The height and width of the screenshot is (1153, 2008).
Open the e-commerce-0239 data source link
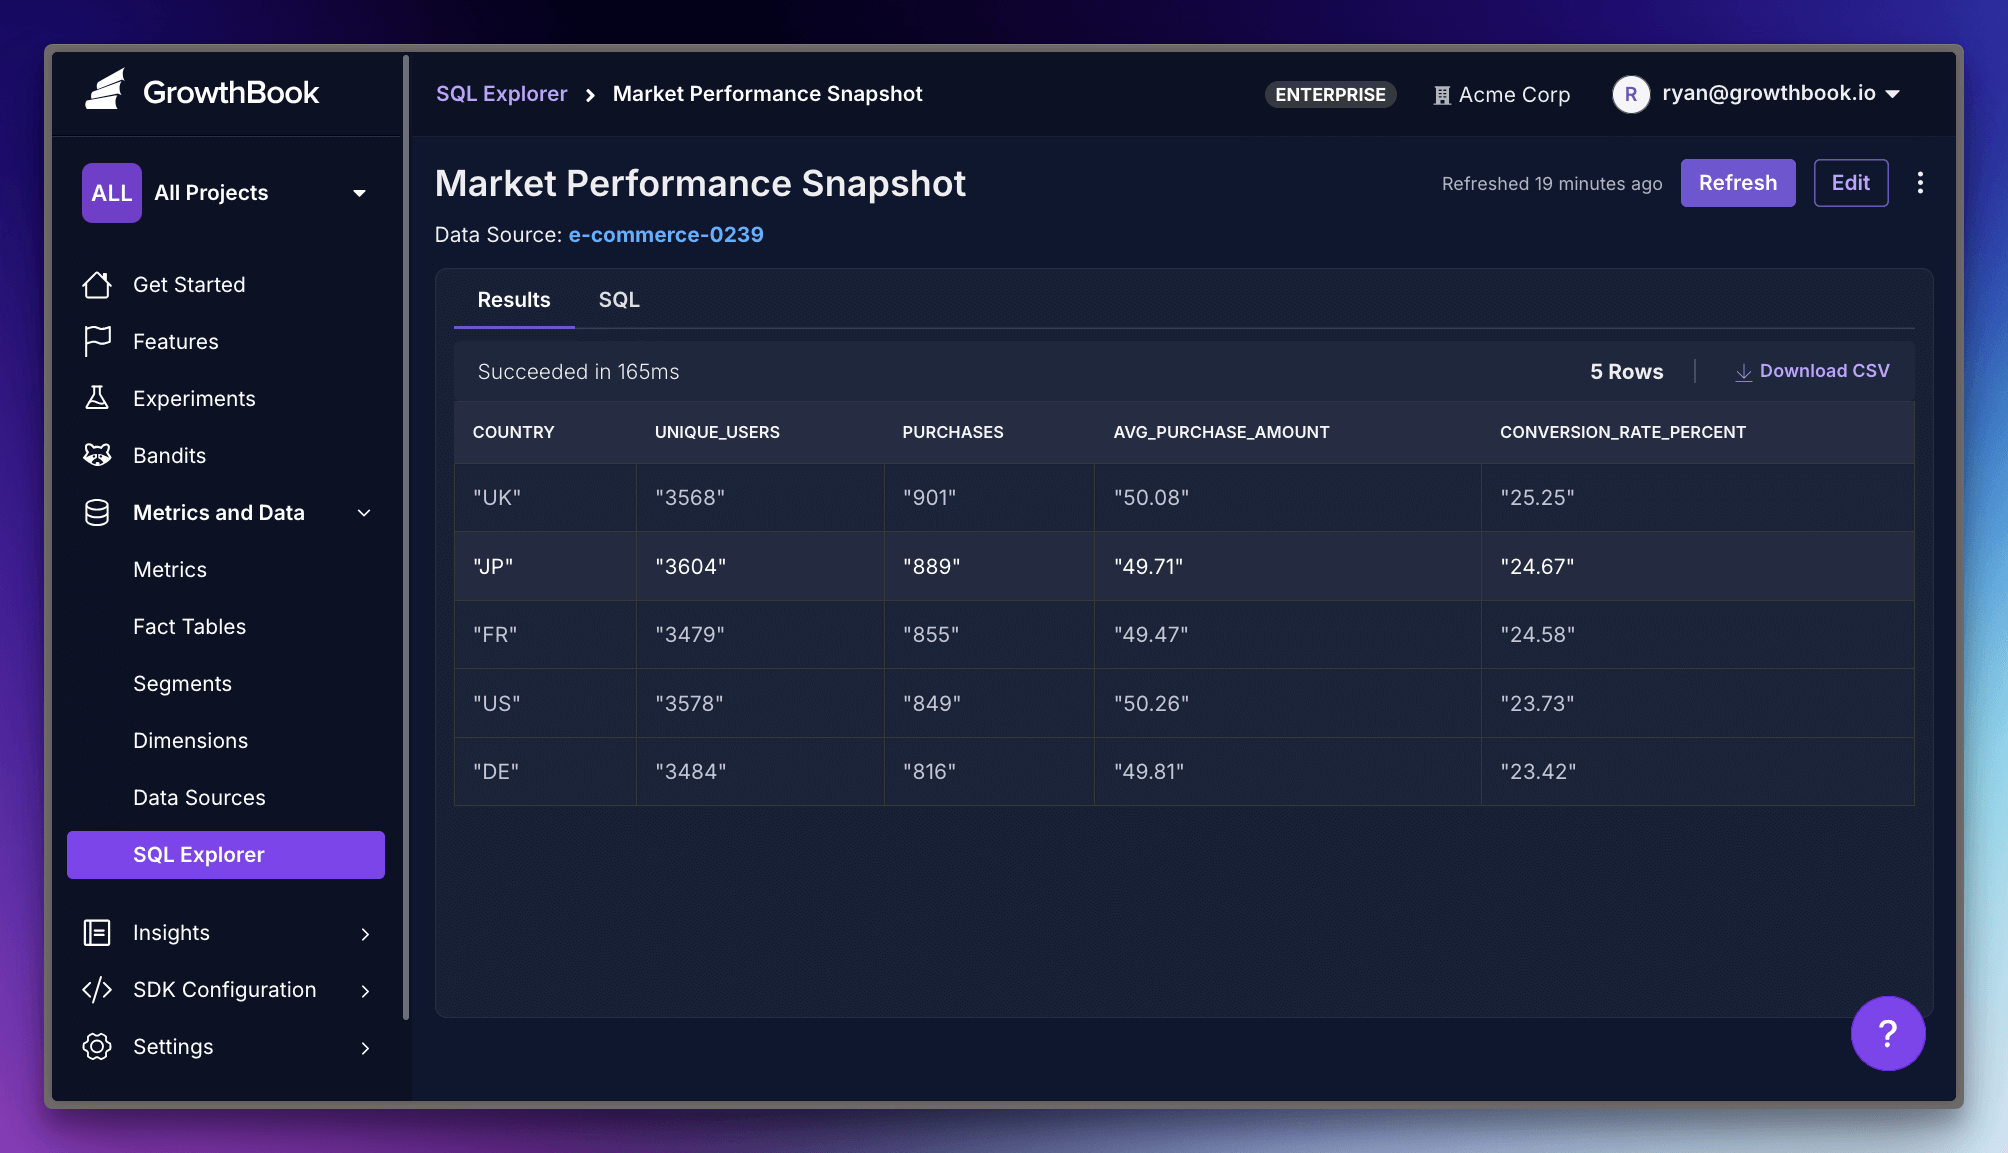coord(665,235)
